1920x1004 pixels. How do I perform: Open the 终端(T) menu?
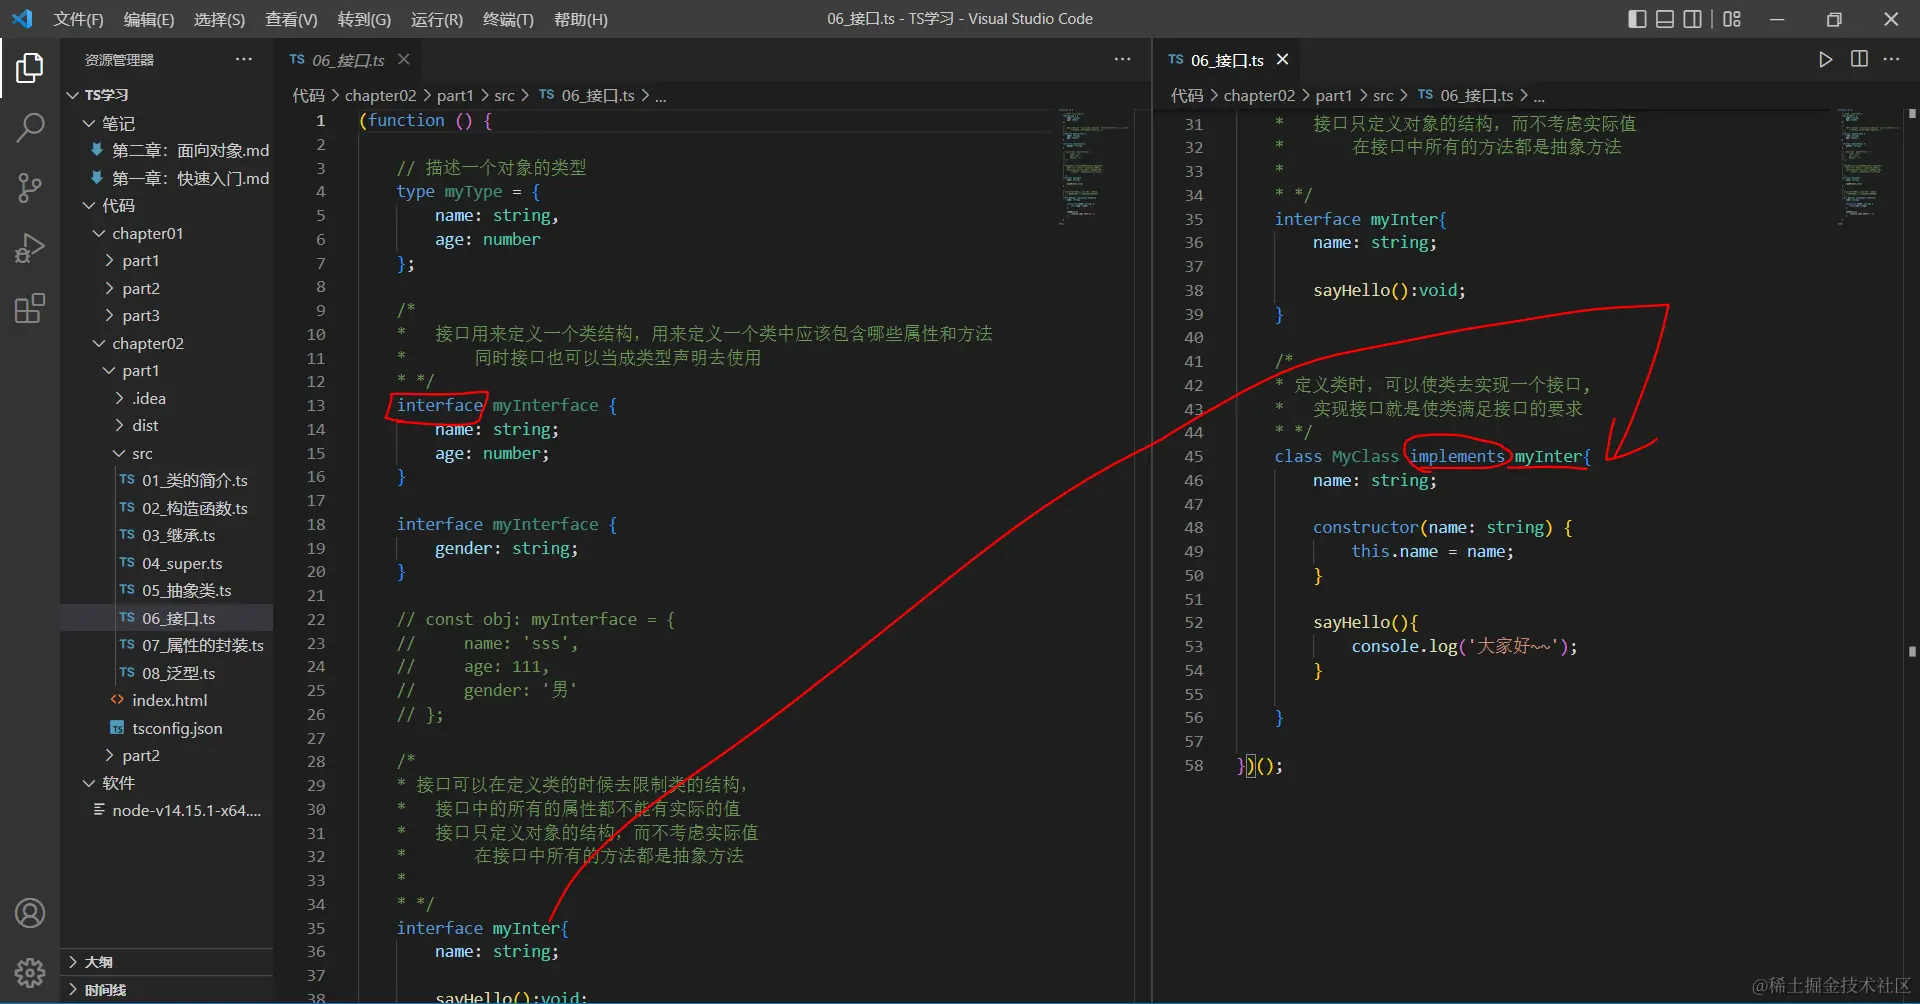[x=508, y=19]
